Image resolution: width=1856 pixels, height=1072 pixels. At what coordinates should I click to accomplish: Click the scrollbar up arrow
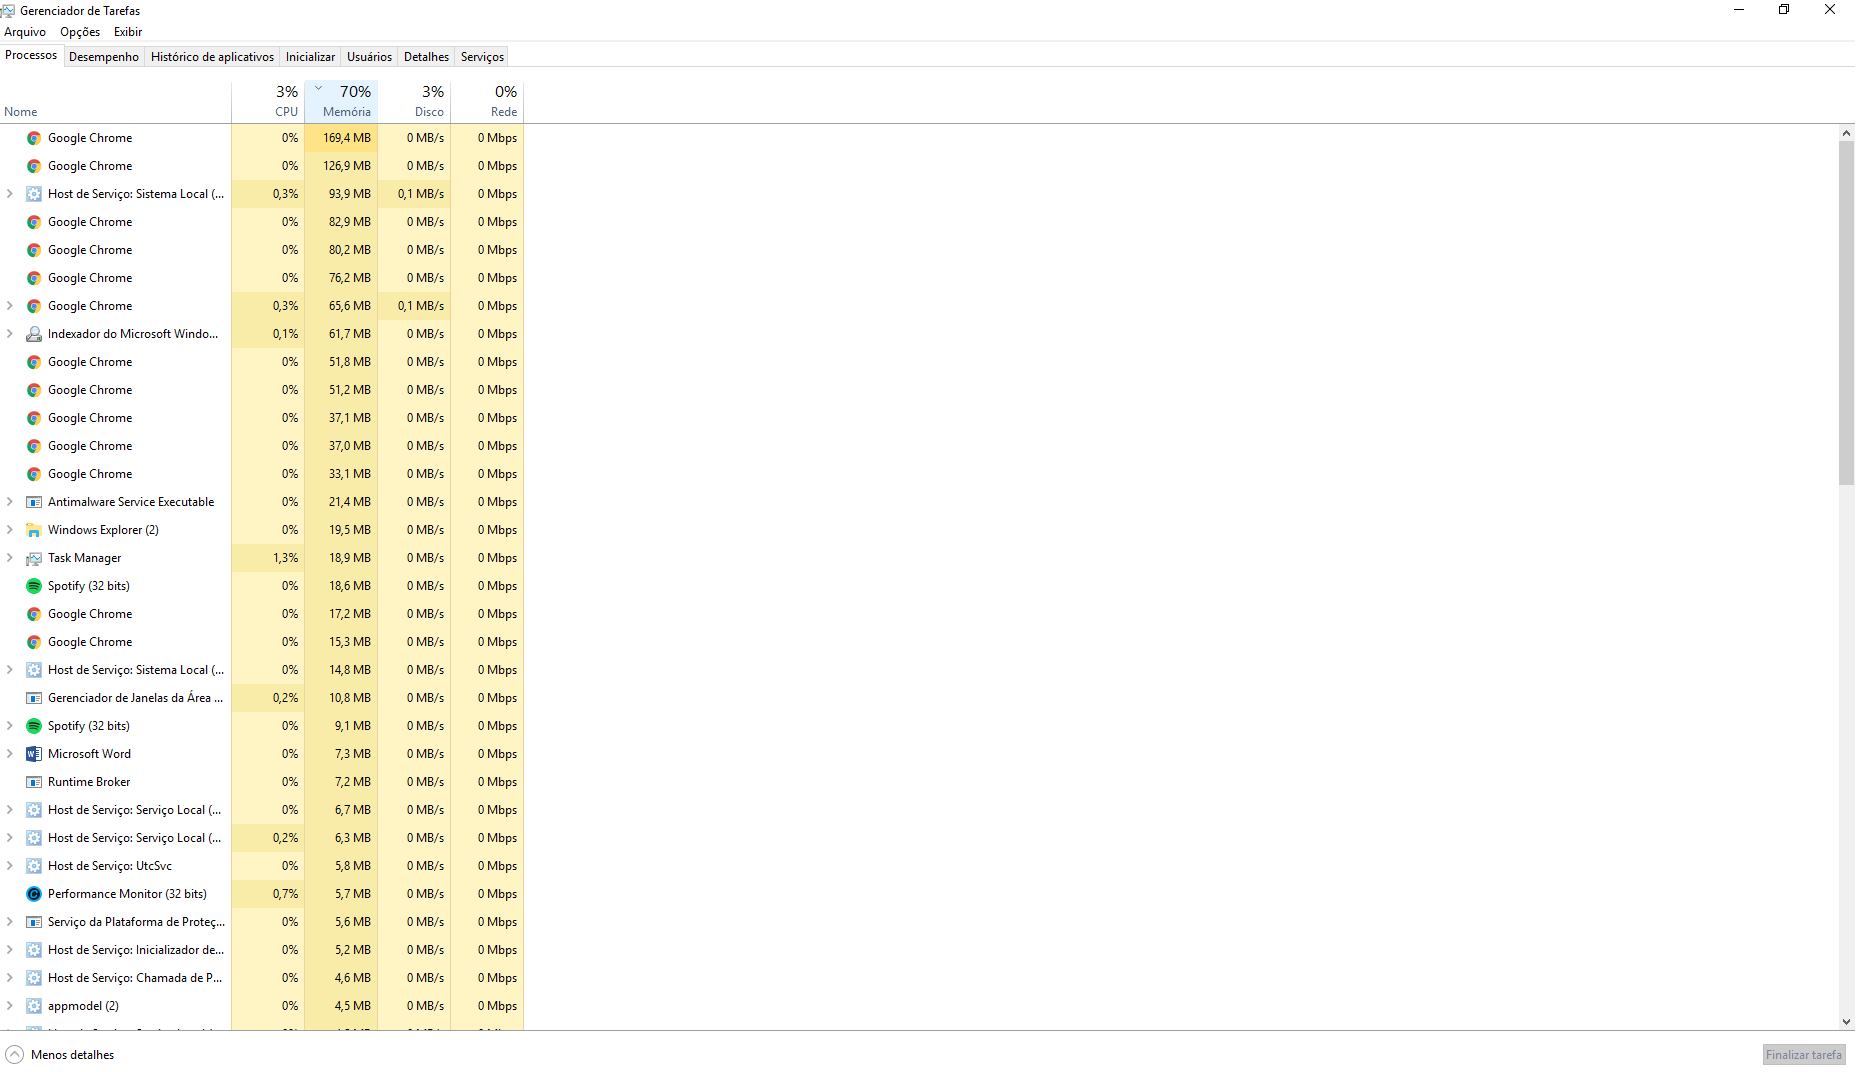[x=1846, y=133]
